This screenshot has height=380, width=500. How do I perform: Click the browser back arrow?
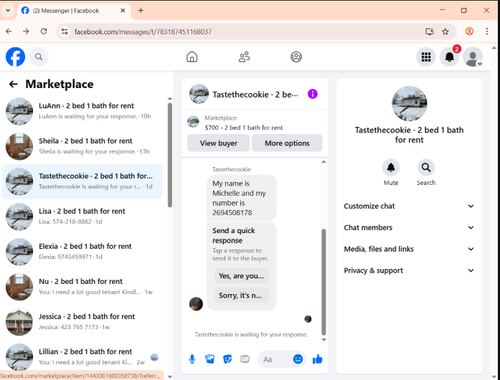(x=9, y=31)
